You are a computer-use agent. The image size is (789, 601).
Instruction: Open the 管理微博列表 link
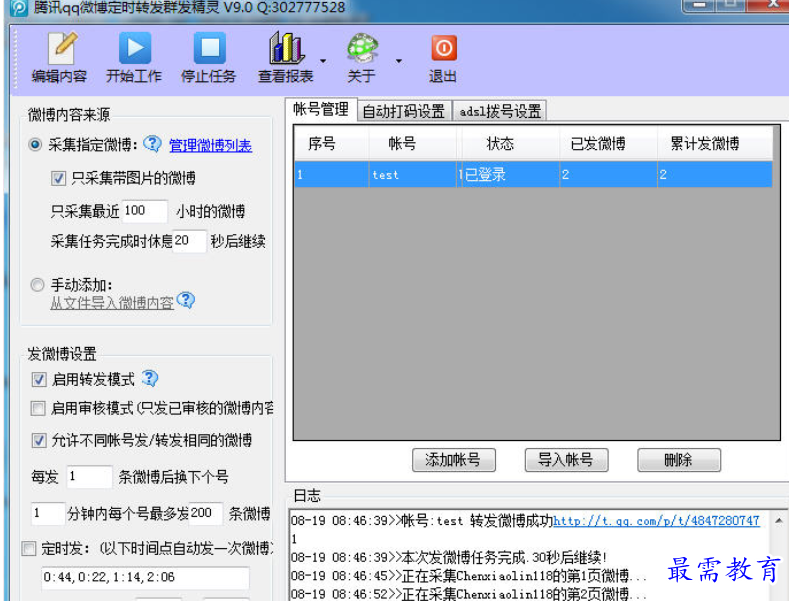210,146
